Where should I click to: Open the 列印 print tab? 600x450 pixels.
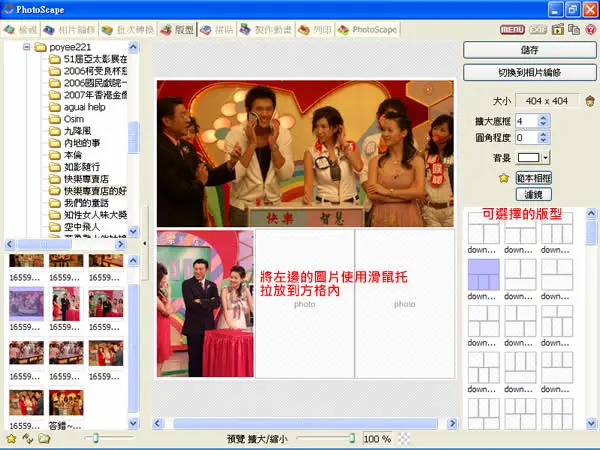pyautogui.click(x=315, y=30)
